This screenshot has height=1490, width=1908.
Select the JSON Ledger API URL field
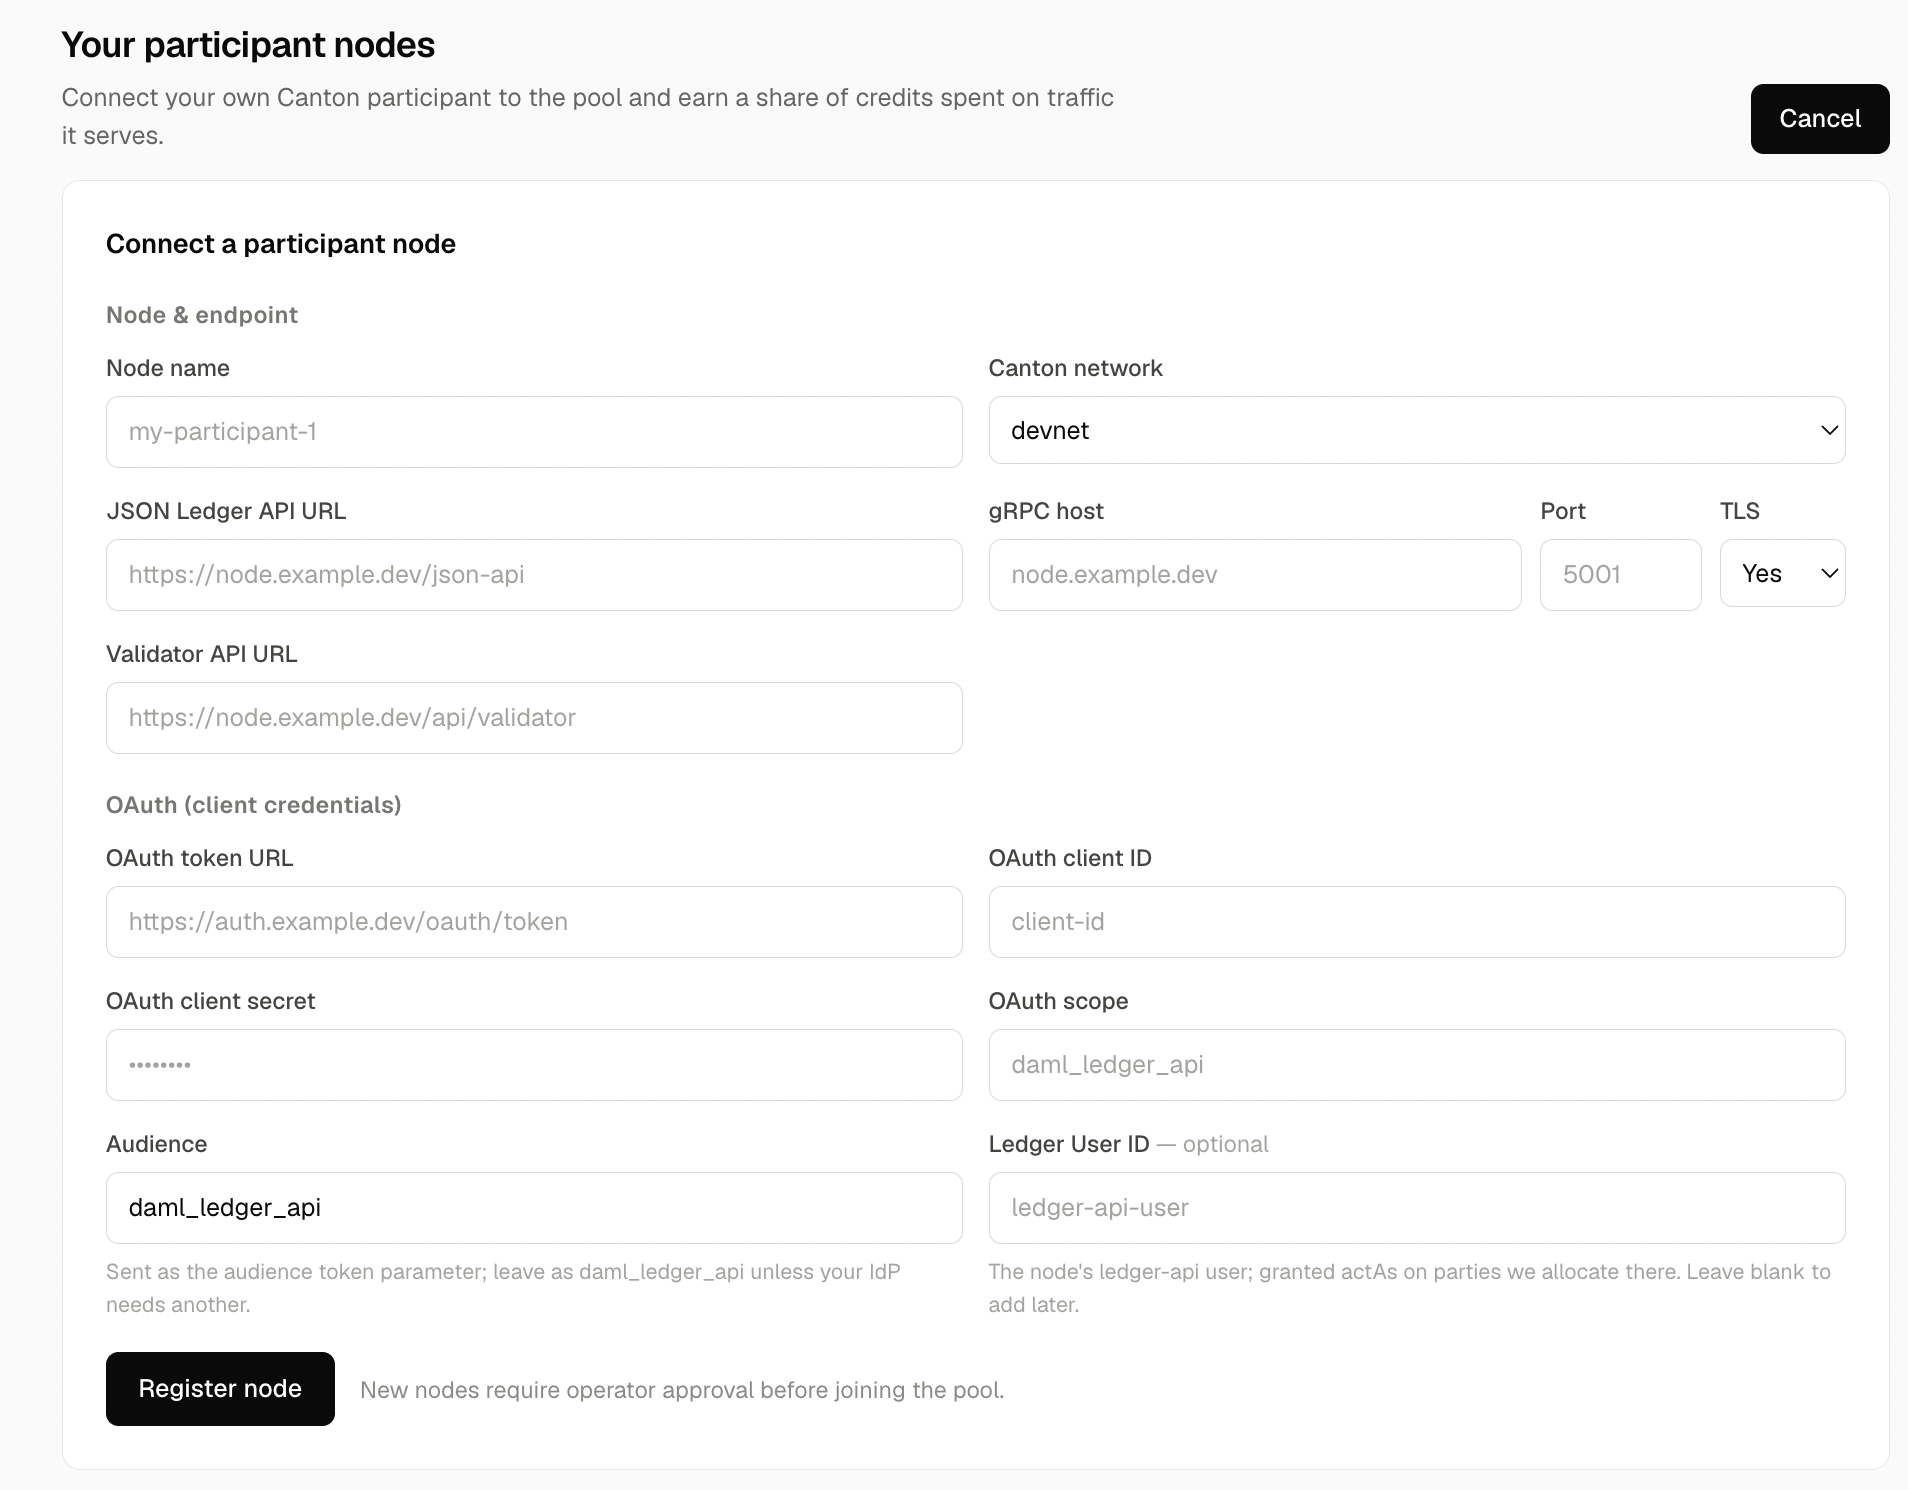point(534,575)
